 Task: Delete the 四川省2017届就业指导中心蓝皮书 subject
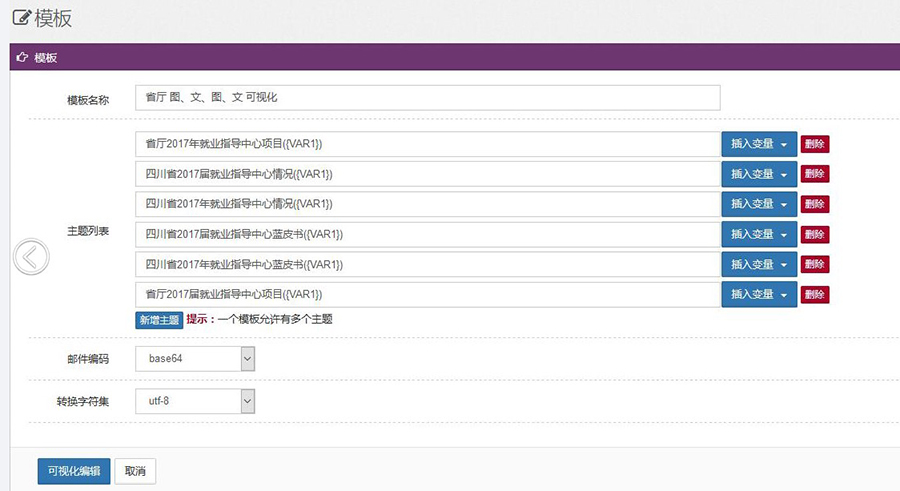click(814, 234)
